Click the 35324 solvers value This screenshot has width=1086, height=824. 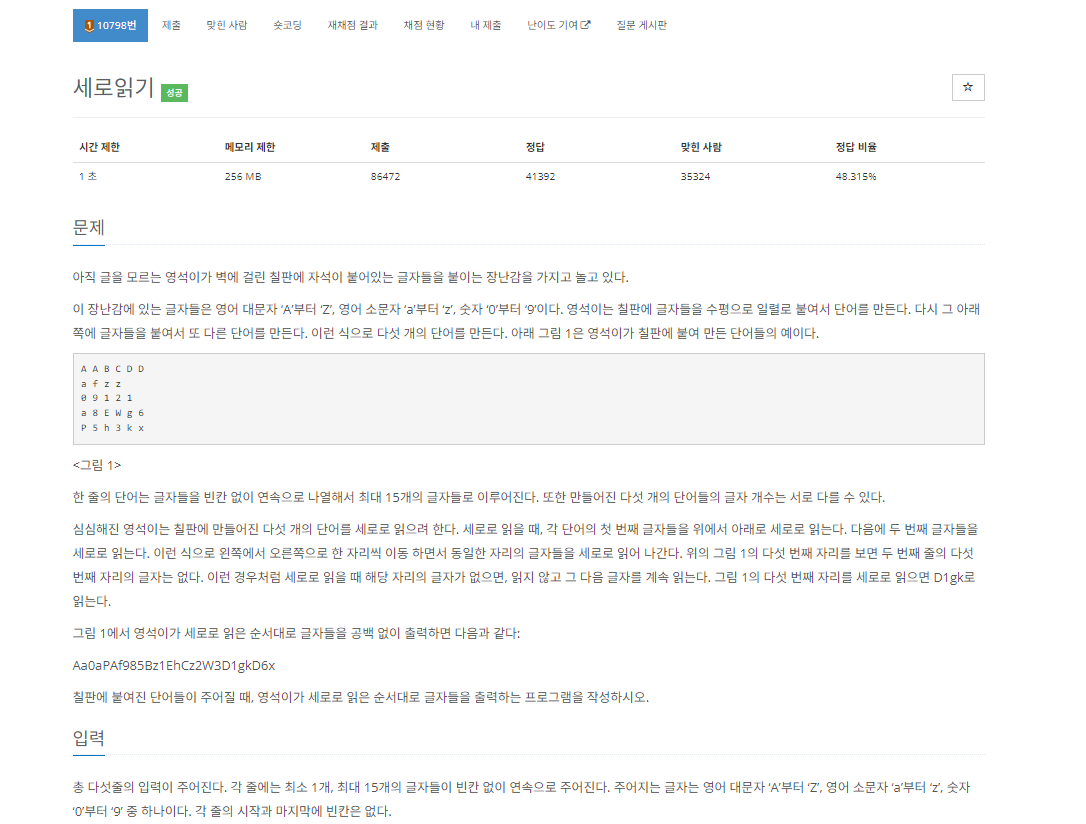(x=695, y=177)
